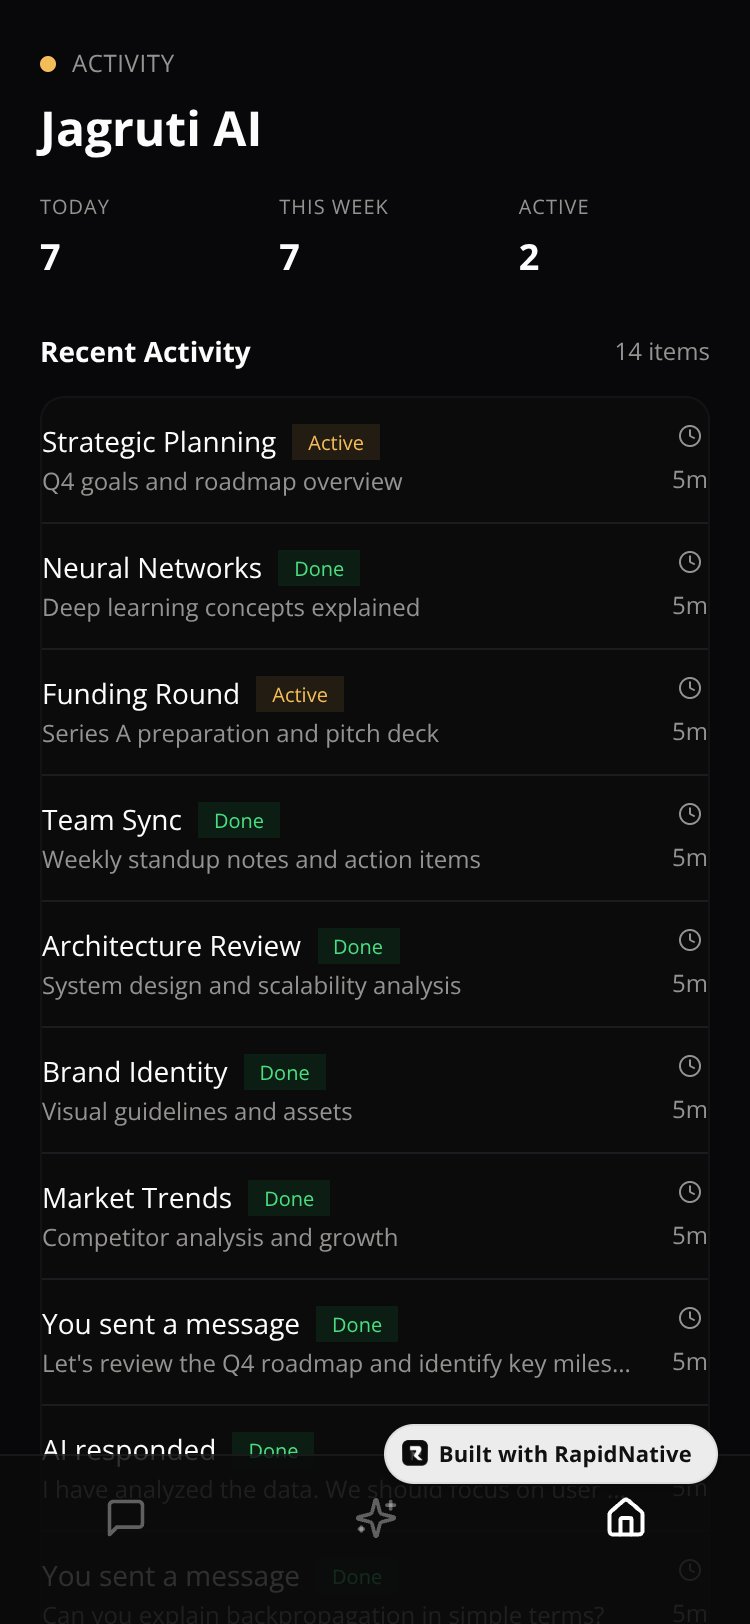Select the Market Trends activity row
The width and height of the screenshot is (750, 1624).
click(x=375, y=1217)
